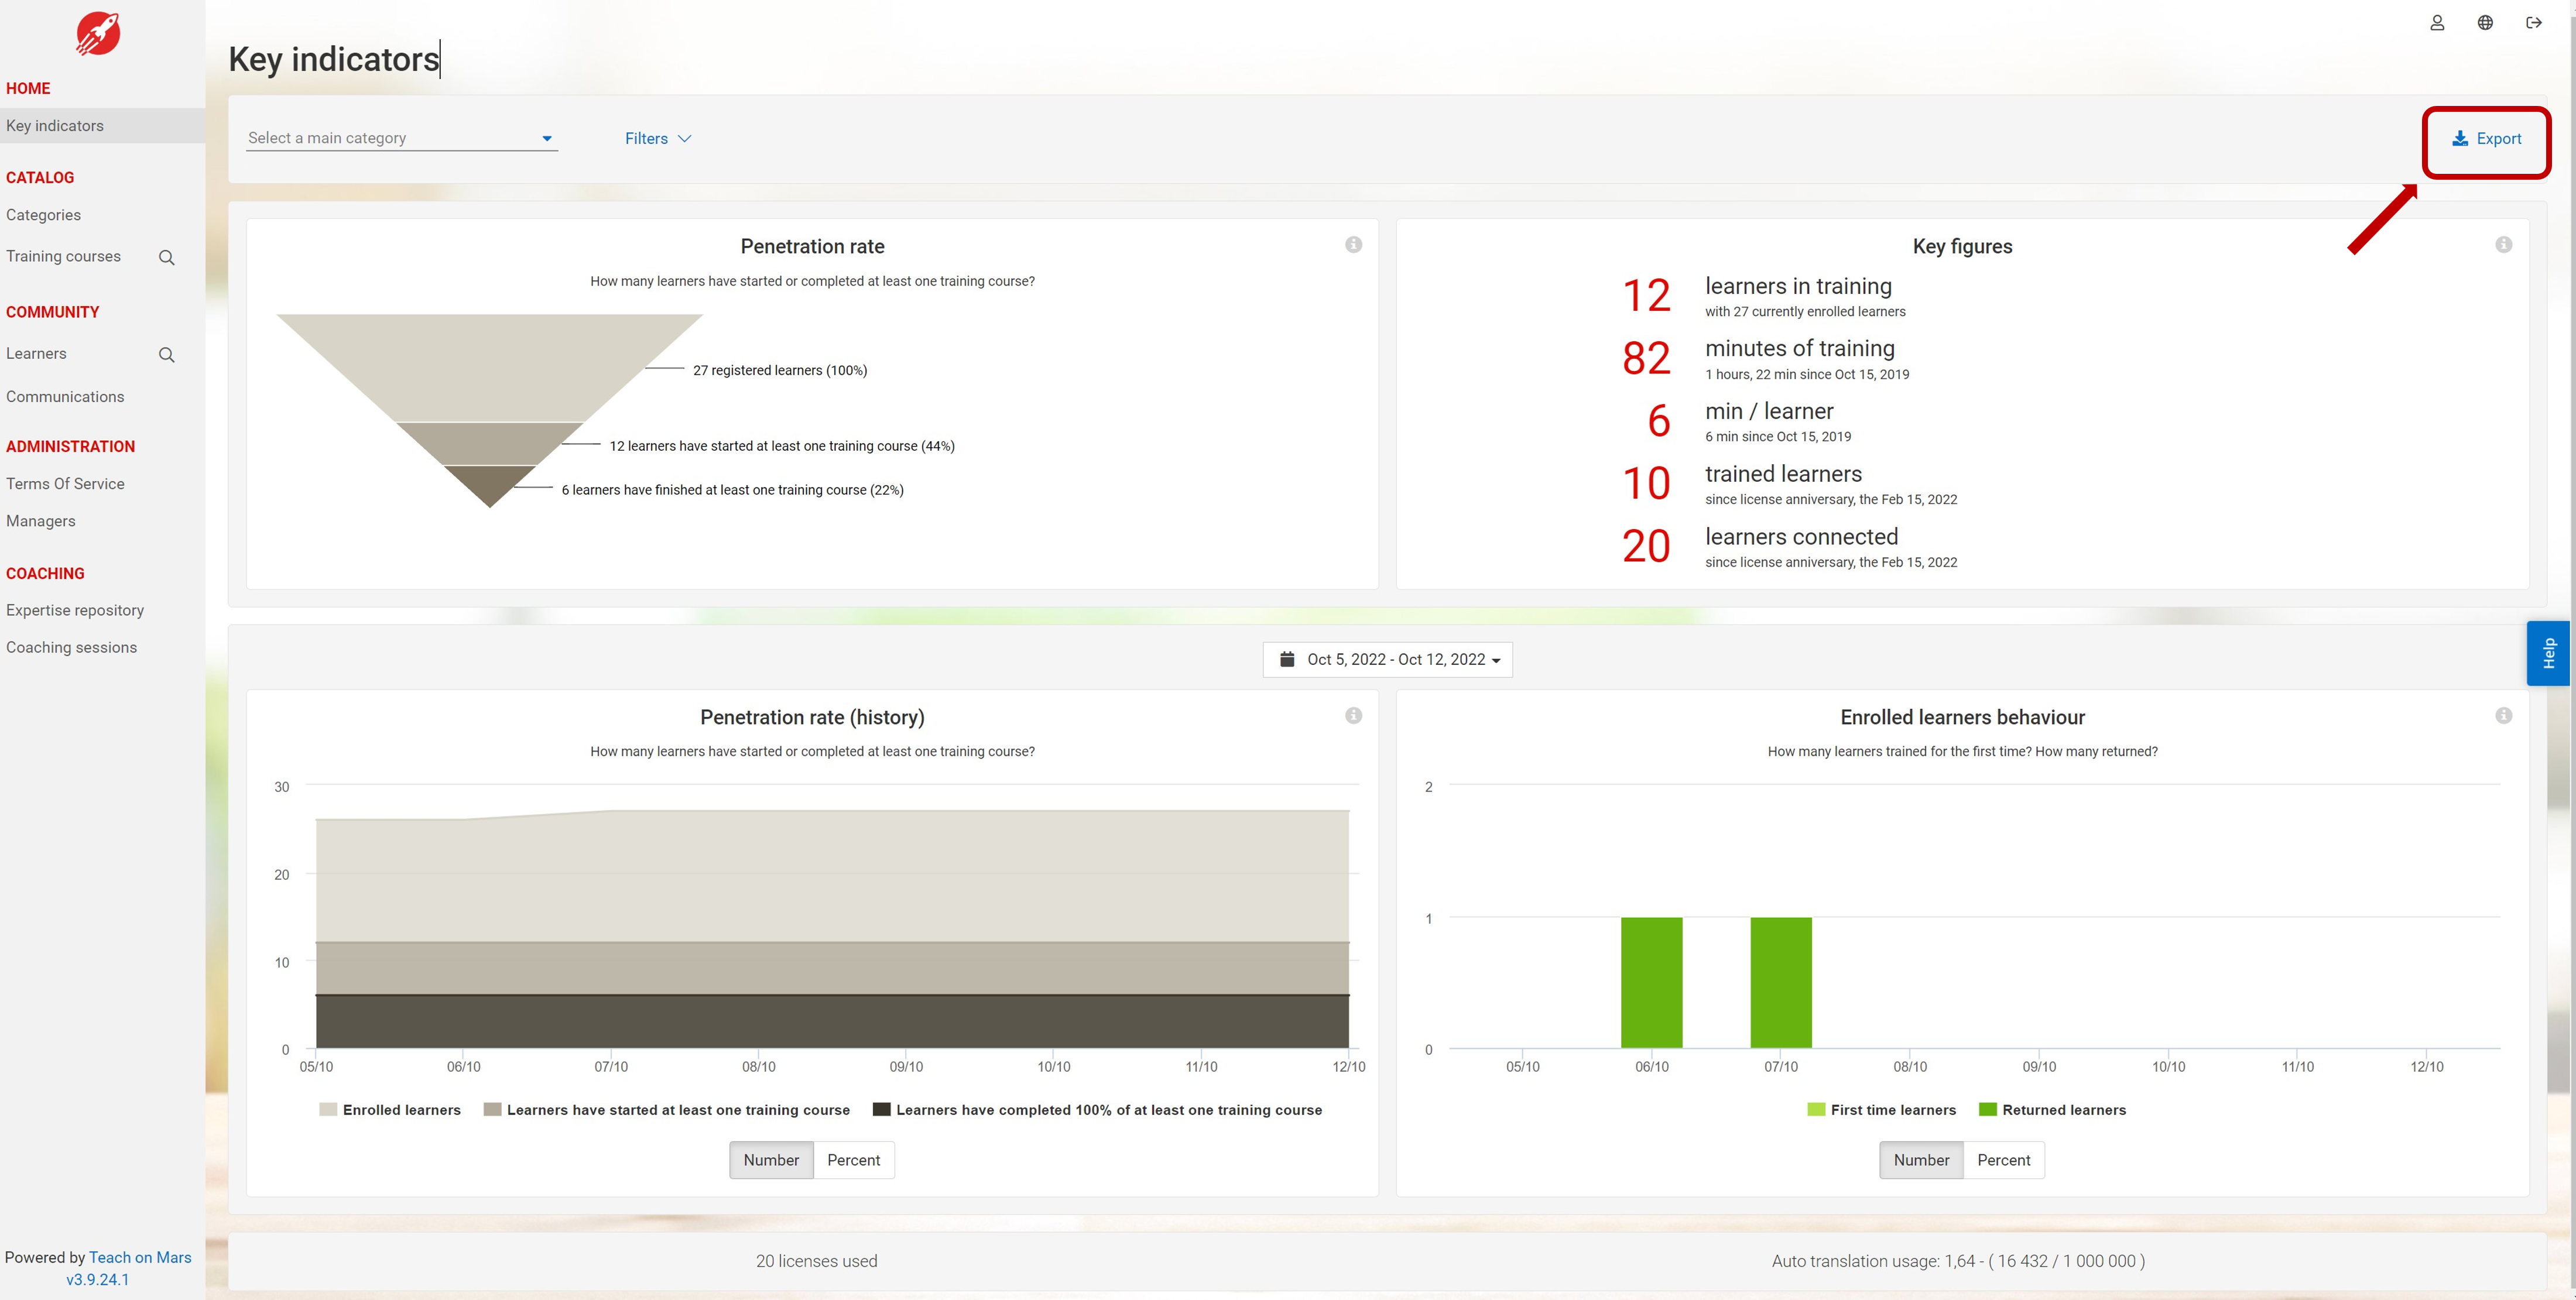Click the v3.9.24.1 version text
The width and height of the screenshot is (2576, 1300).
point(98,1280)
